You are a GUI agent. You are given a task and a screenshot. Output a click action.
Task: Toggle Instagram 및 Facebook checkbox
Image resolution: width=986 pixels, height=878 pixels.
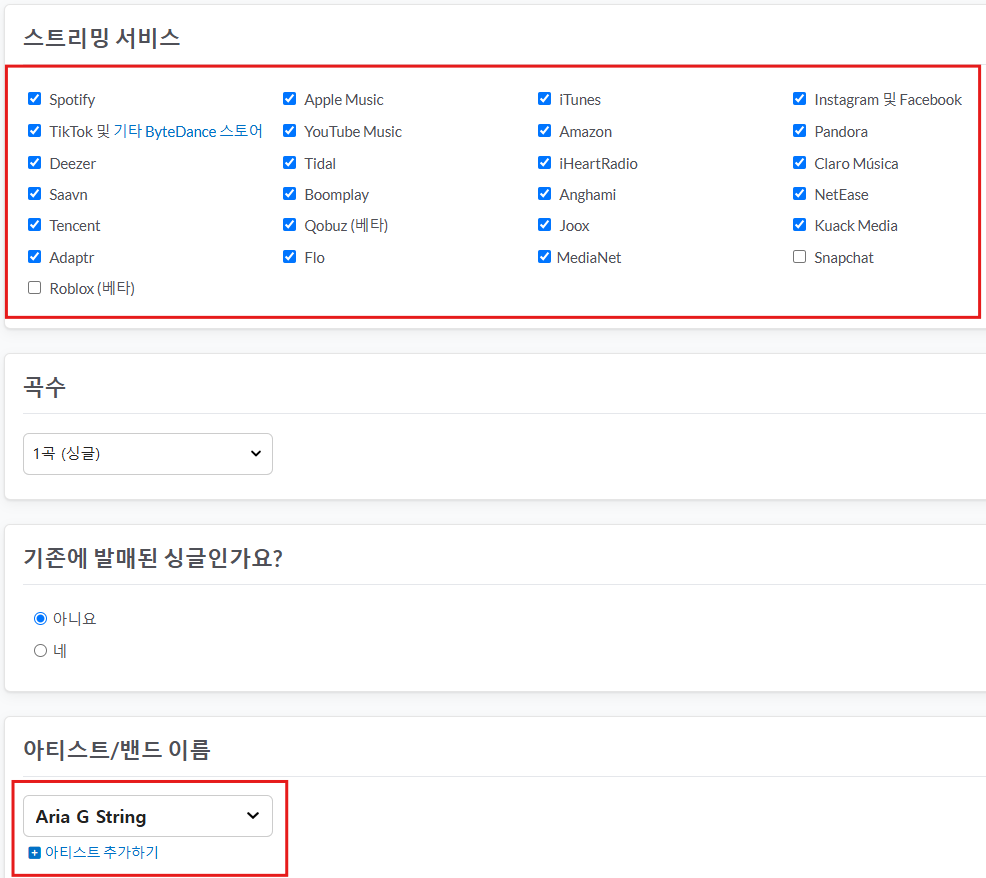pyautogui.click(x=799, y=99)
